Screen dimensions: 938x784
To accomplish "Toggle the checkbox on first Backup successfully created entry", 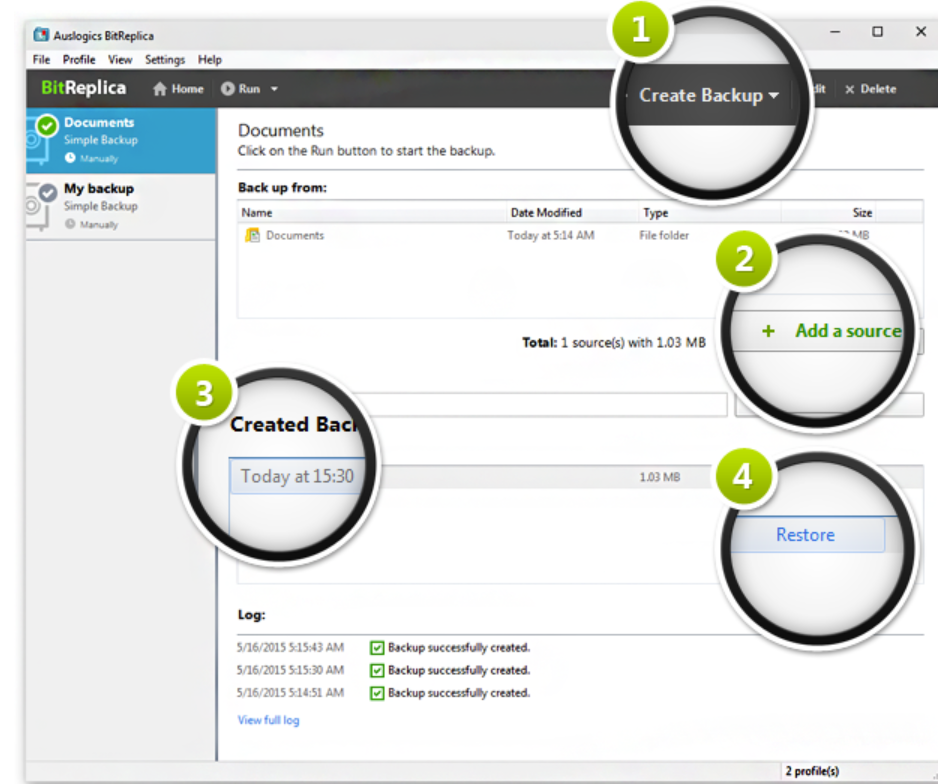I will tap(375, 647).
